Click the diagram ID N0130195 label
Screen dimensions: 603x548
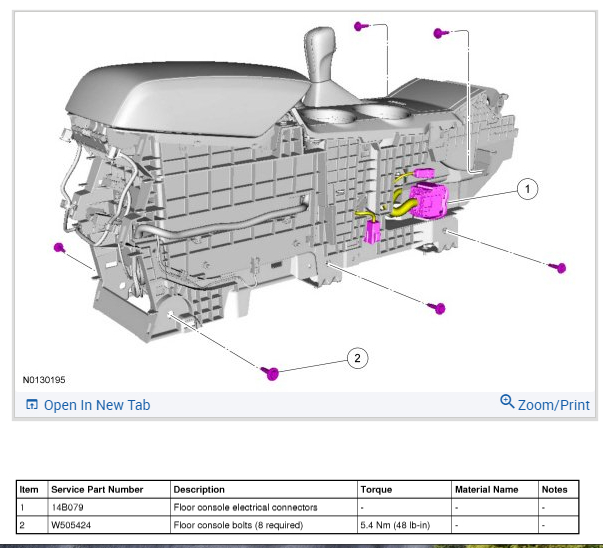tap(44, 380)
